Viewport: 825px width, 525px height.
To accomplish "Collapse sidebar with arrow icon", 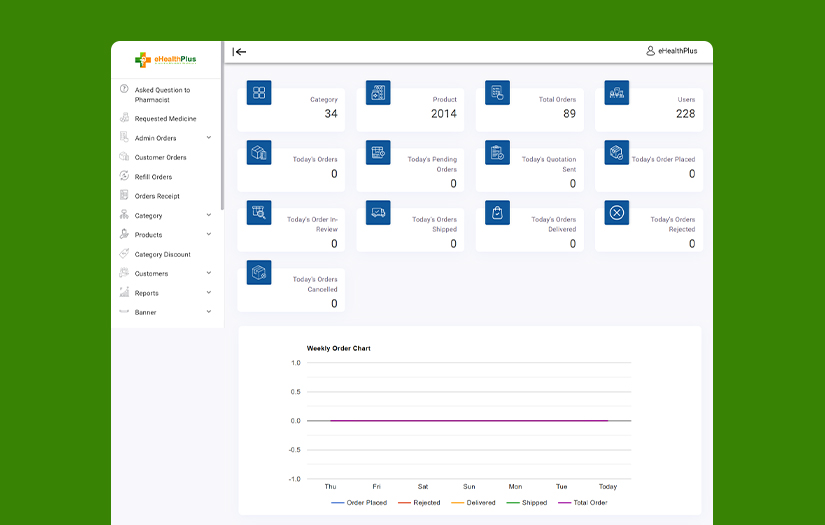I will click(239, 52).
